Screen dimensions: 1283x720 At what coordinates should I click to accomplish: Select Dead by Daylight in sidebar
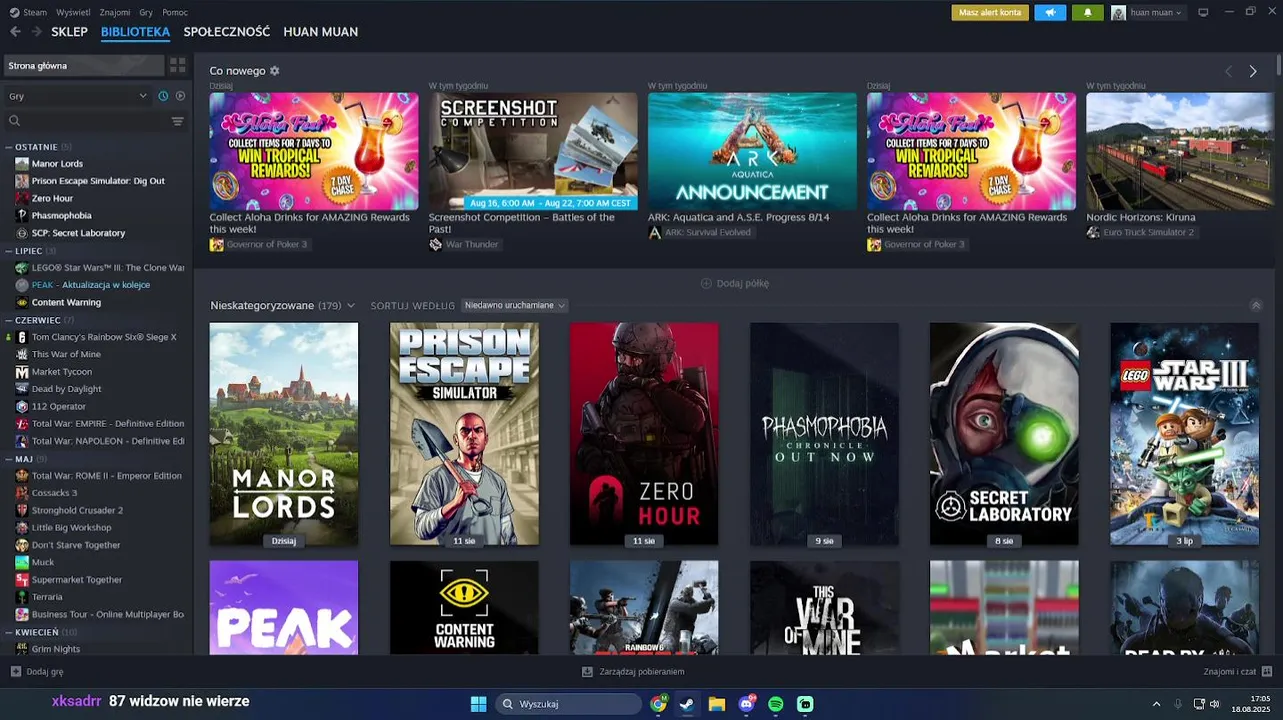[66, 389]
